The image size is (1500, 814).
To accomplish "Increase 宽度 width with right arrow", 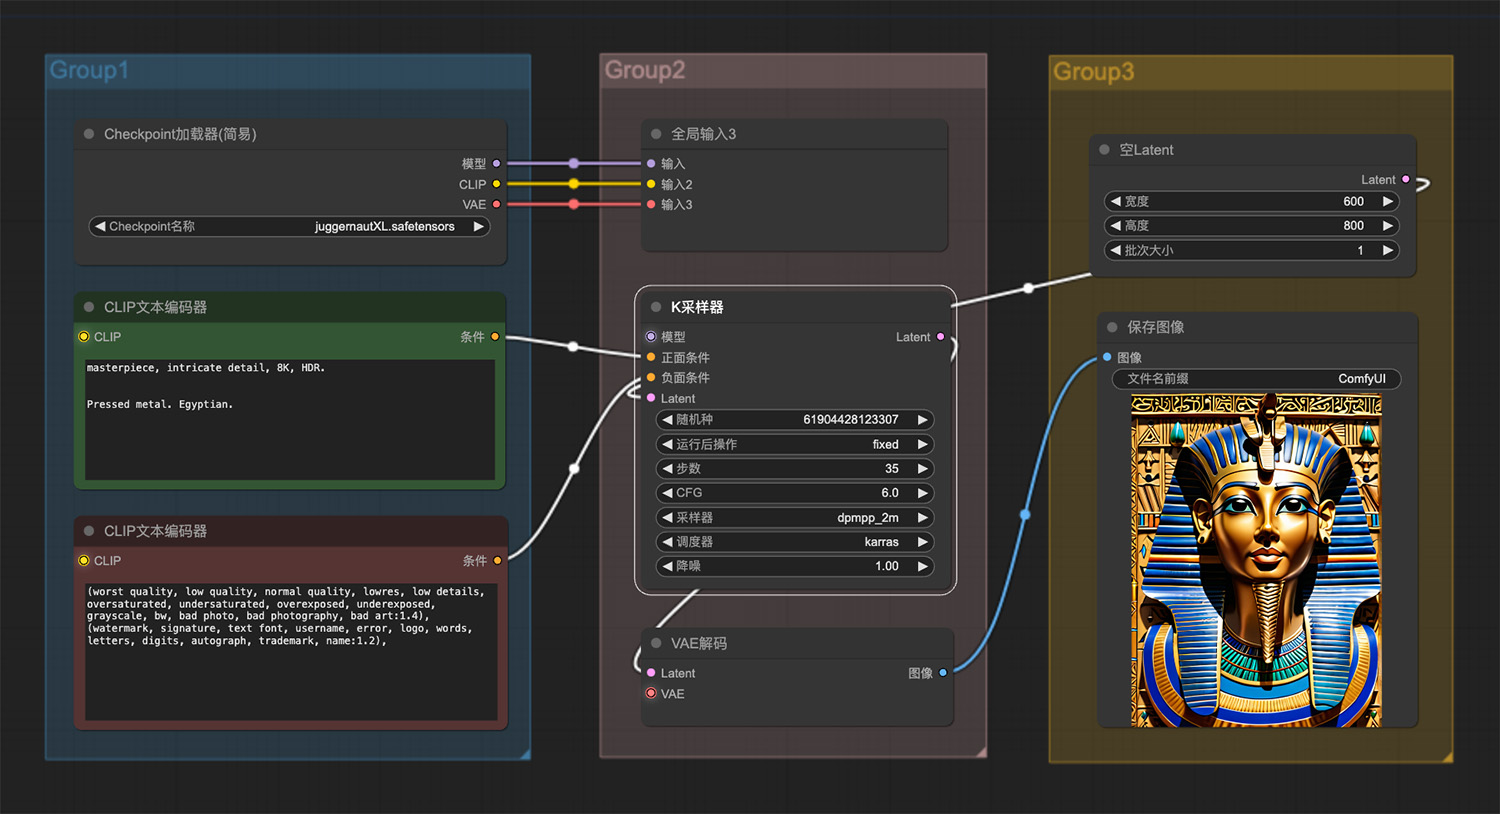I will [x=1387, y=201].
